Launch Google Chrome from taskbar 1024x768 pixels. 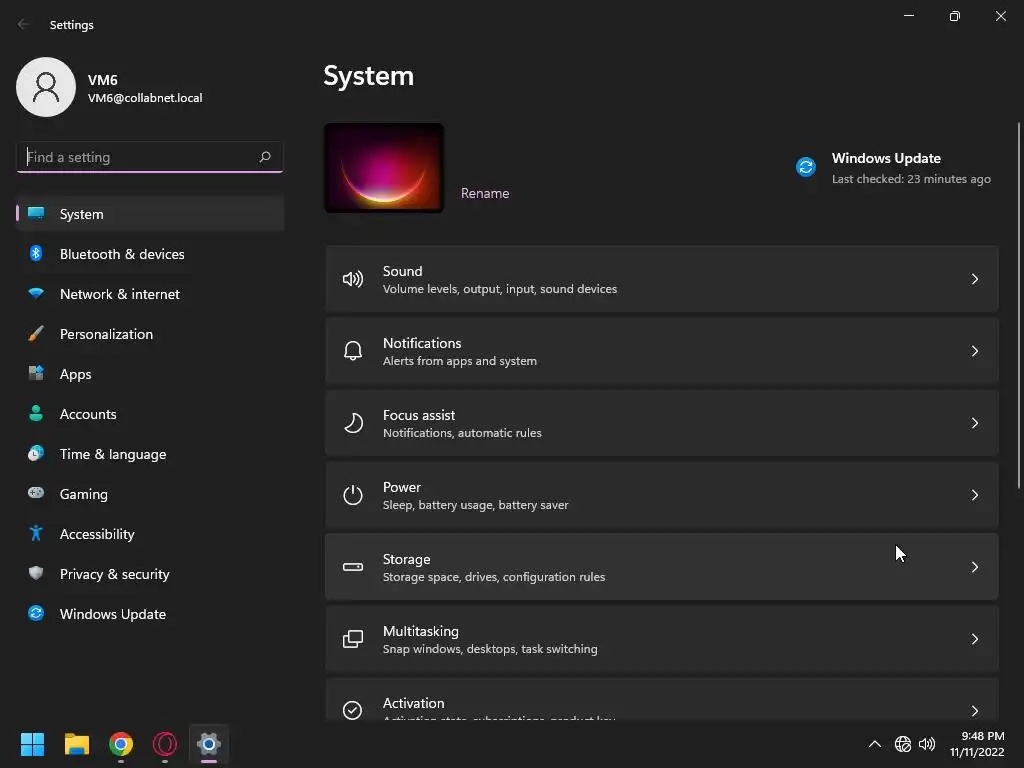coord(121,744)
